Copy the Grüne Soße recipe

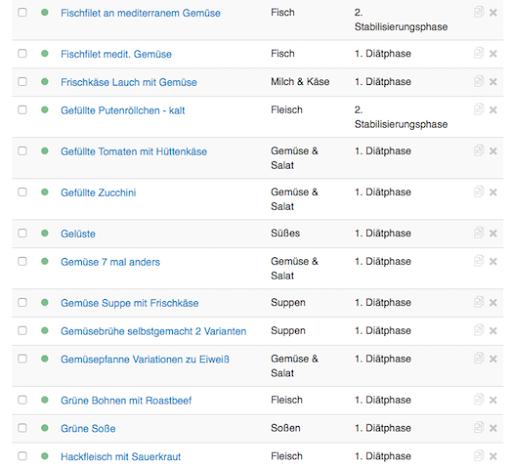479,427
